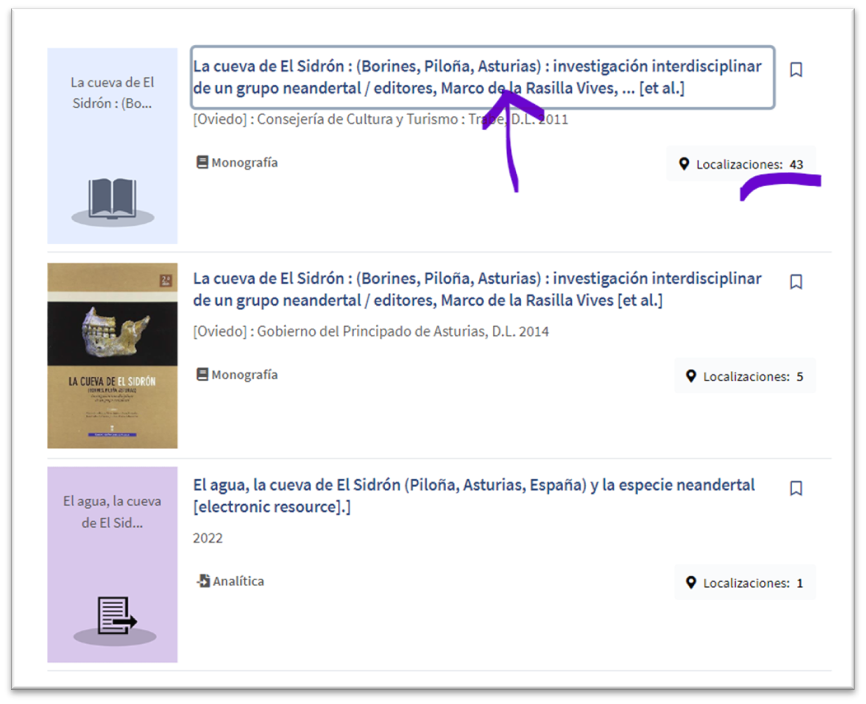Open the first La cueva de El Sidrón title
This screenshot has height=704, width=866.
(x=476, y=77)
